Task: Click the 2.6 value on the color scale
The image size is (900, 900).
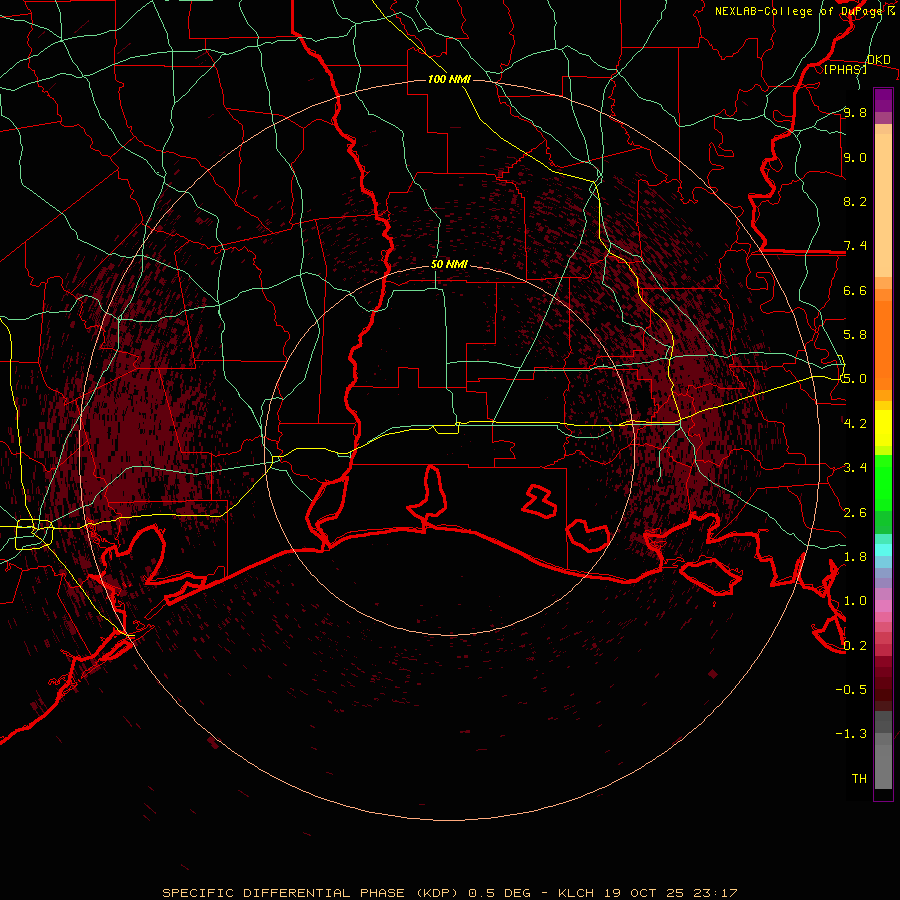Action: [855, 512]
